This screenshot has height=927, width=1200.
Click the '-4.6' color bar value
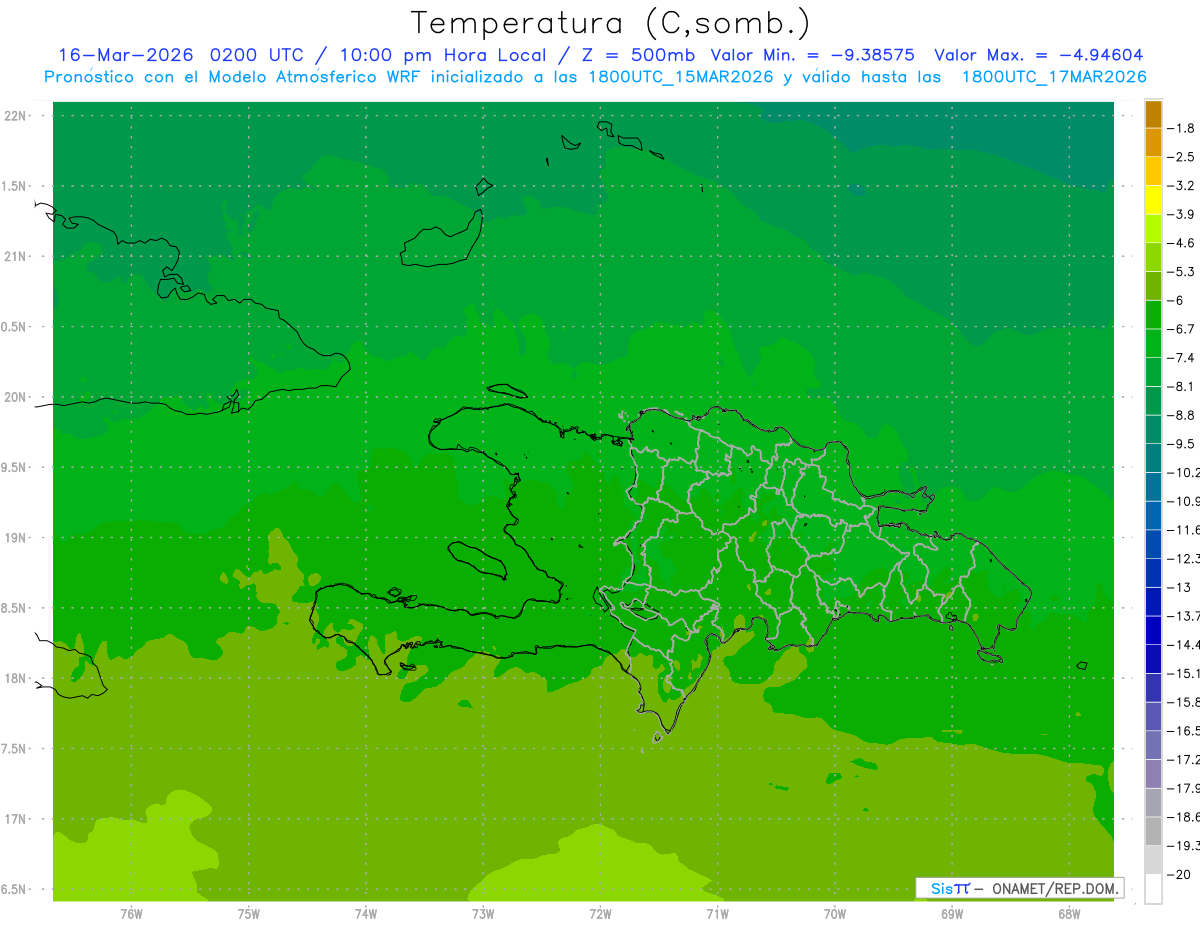click(1180, 243)
